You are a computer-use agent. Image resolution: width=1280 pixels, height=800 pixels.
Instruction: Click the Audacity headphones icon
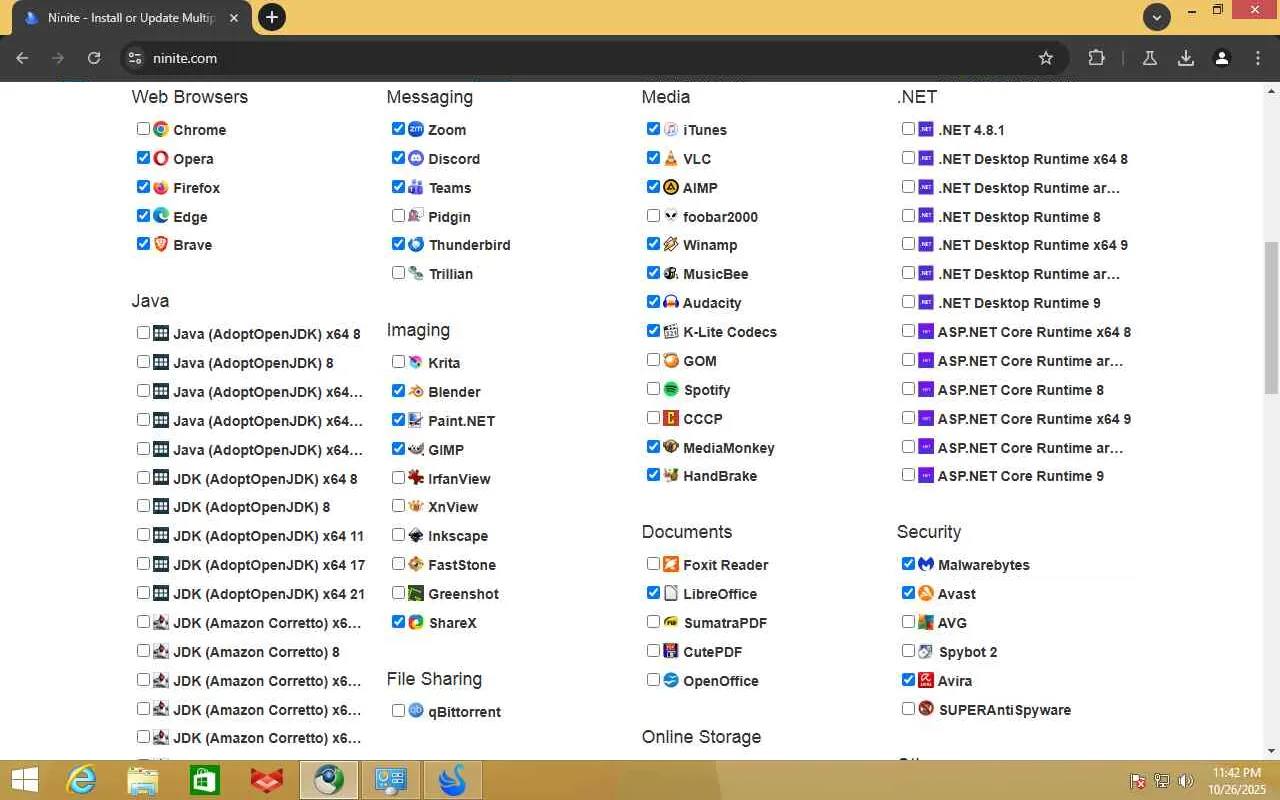coord(671,302)
